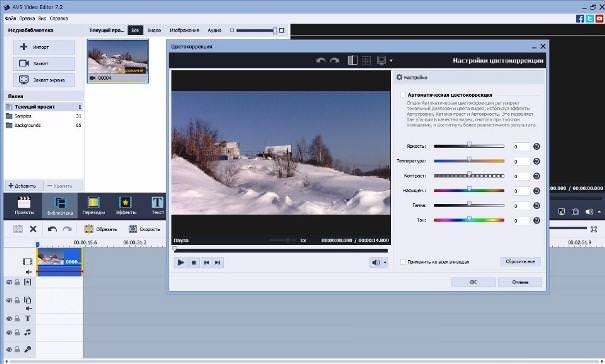Select the Видео media filter tab

coord(154,30)
